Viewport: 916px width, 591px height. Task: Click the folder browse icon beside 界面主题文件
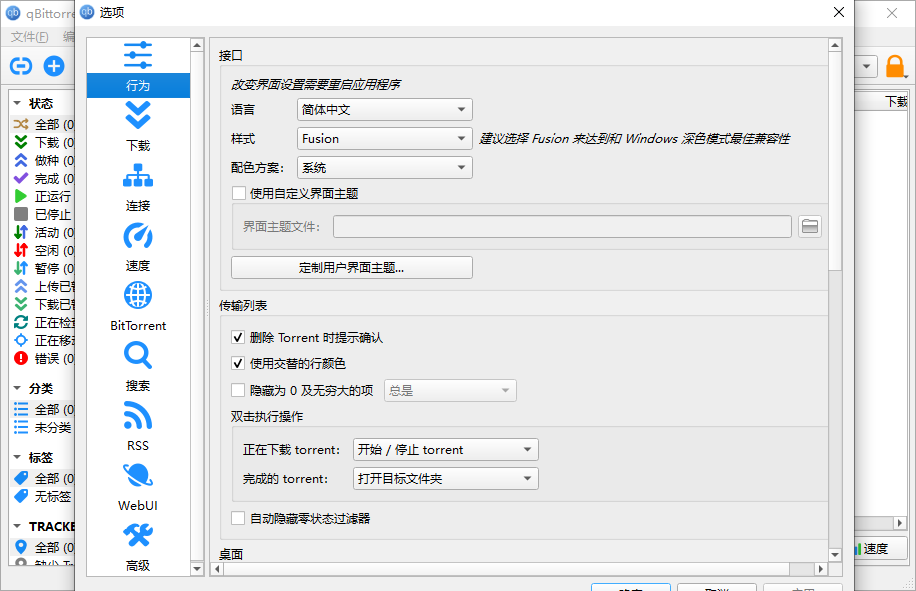click(809, 226)
